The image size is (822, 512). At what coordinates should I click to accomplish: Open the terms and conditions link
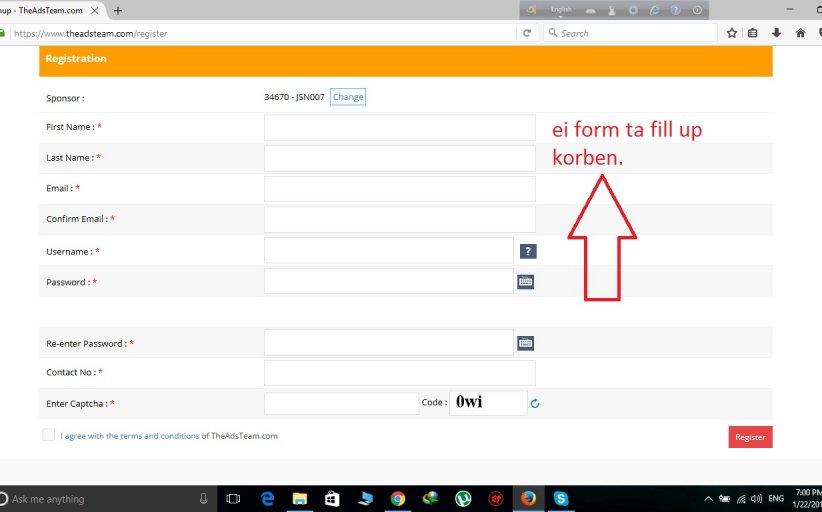130,436
